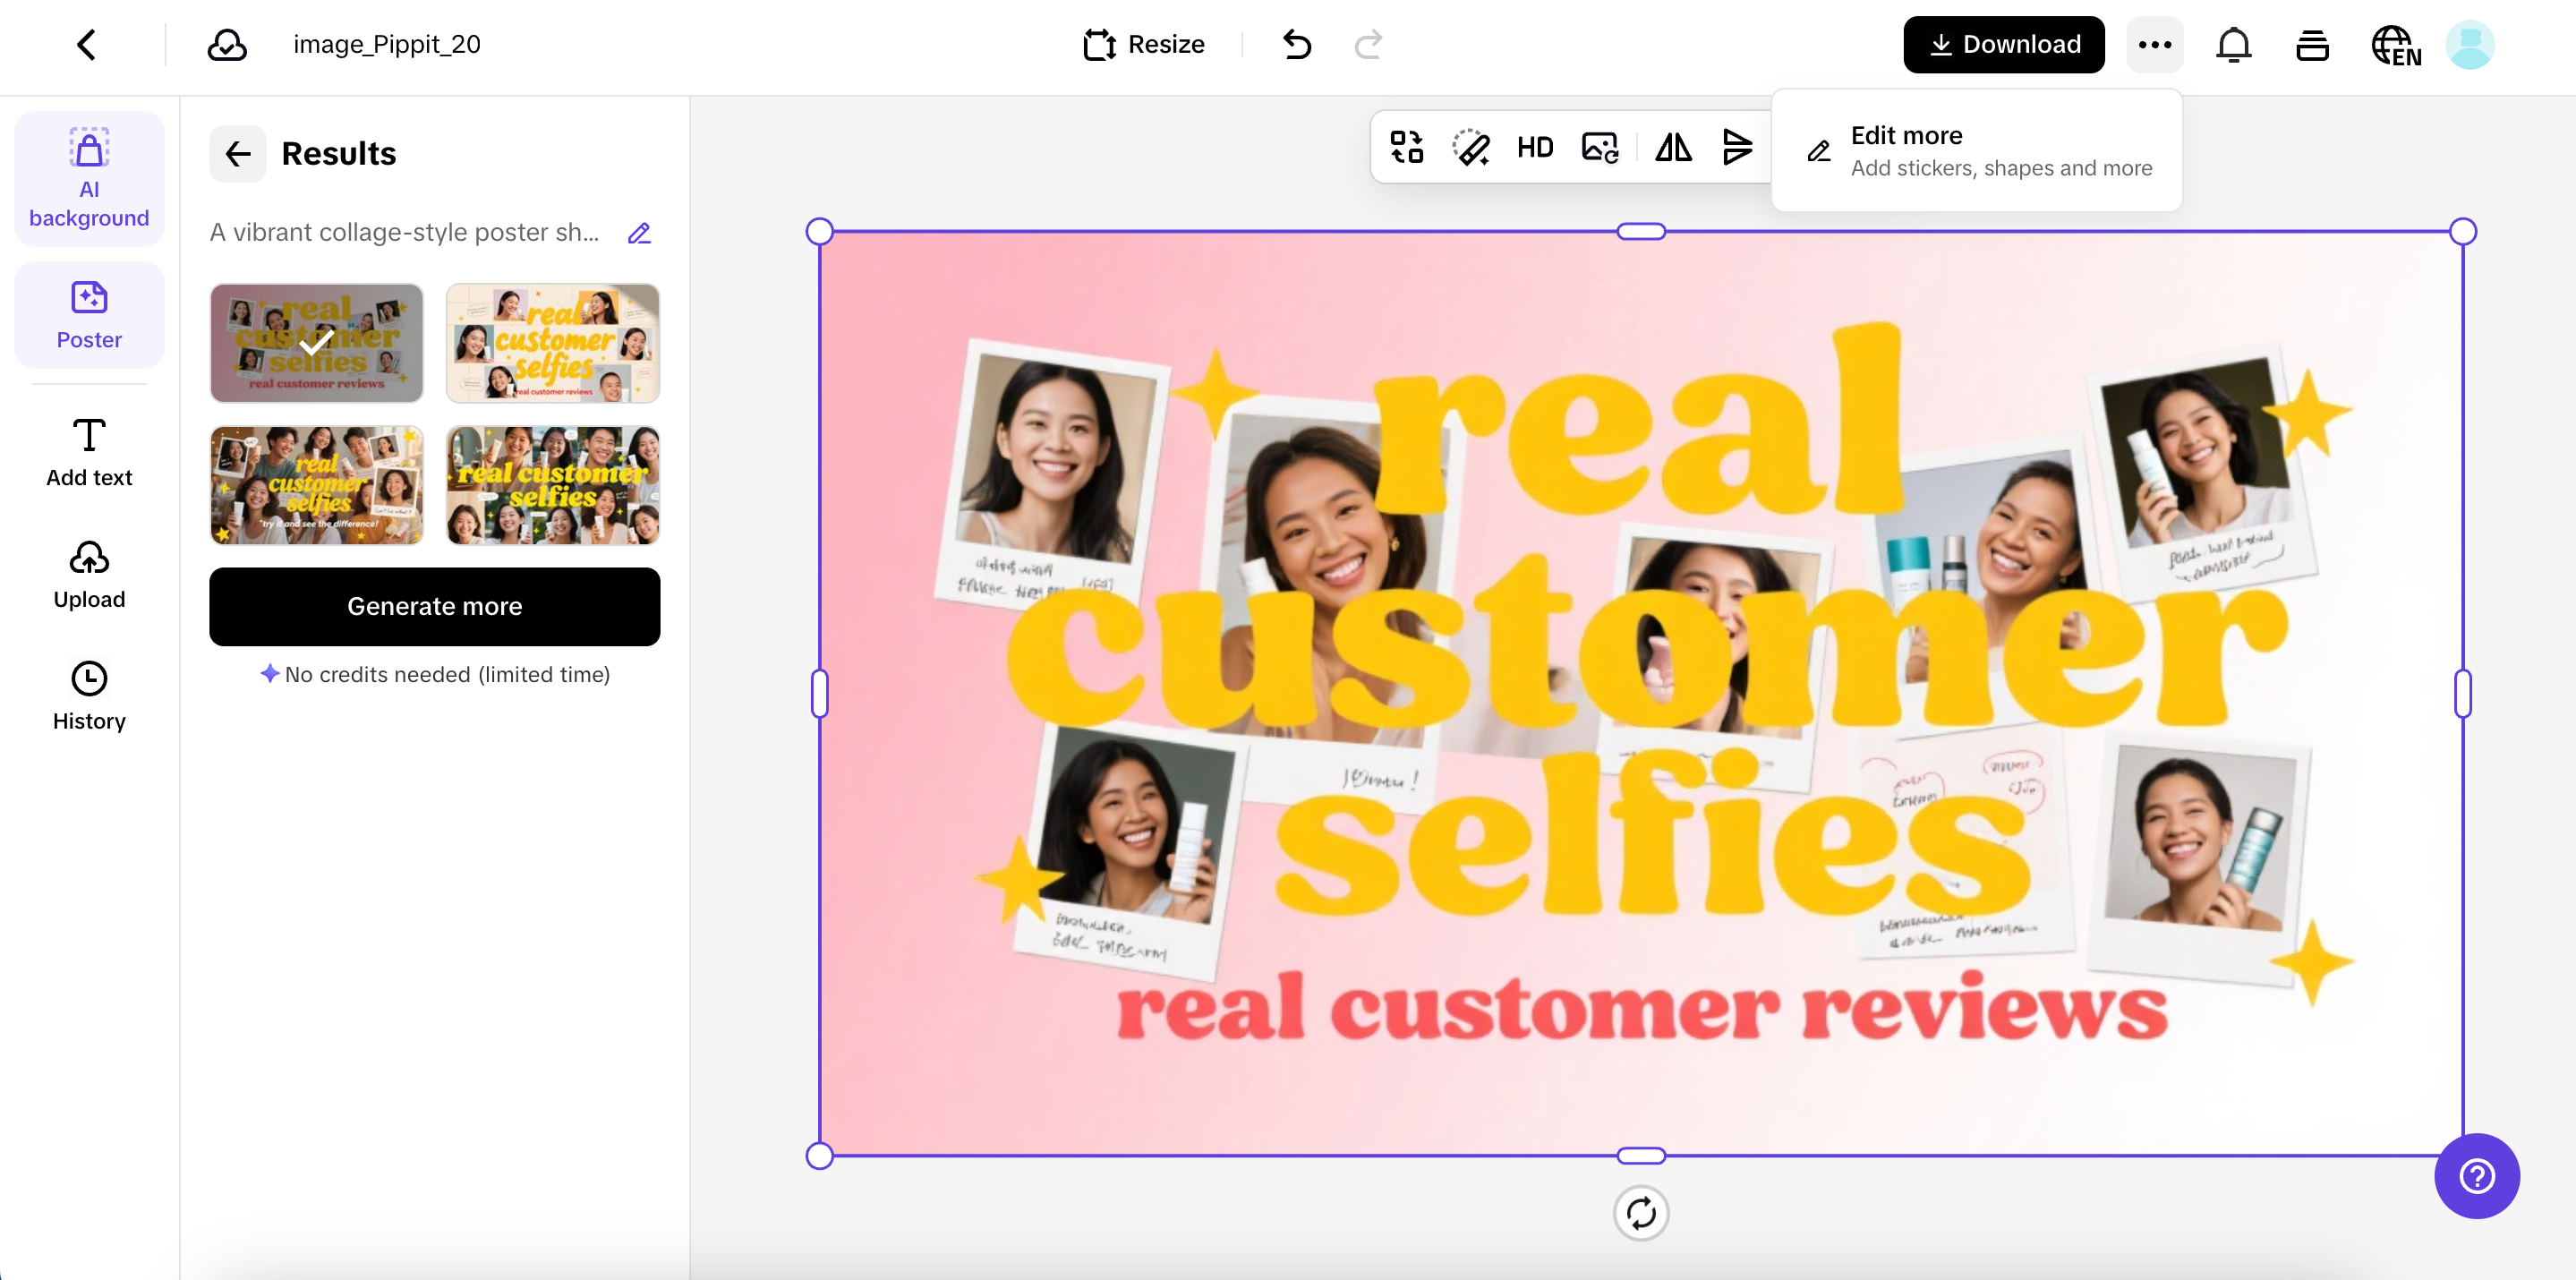Open the notifications bell
The height and width of the screenshot is (1280, 2576).
click(x=2233, y=44)
